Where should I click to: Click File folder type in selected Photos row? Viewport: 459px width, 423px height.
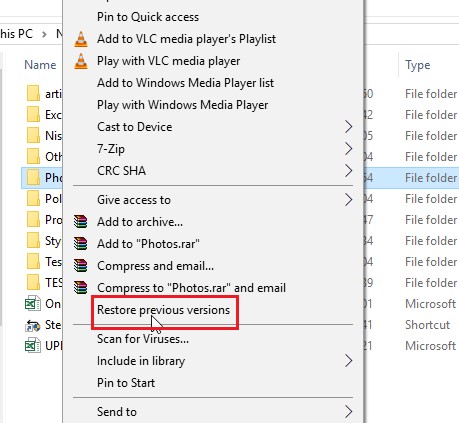point(431,178)
